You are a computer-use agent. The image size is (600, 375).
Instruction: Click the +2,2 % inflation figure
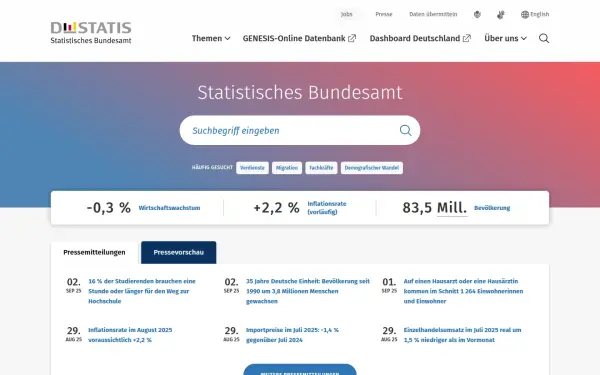(x=277, y=208)
